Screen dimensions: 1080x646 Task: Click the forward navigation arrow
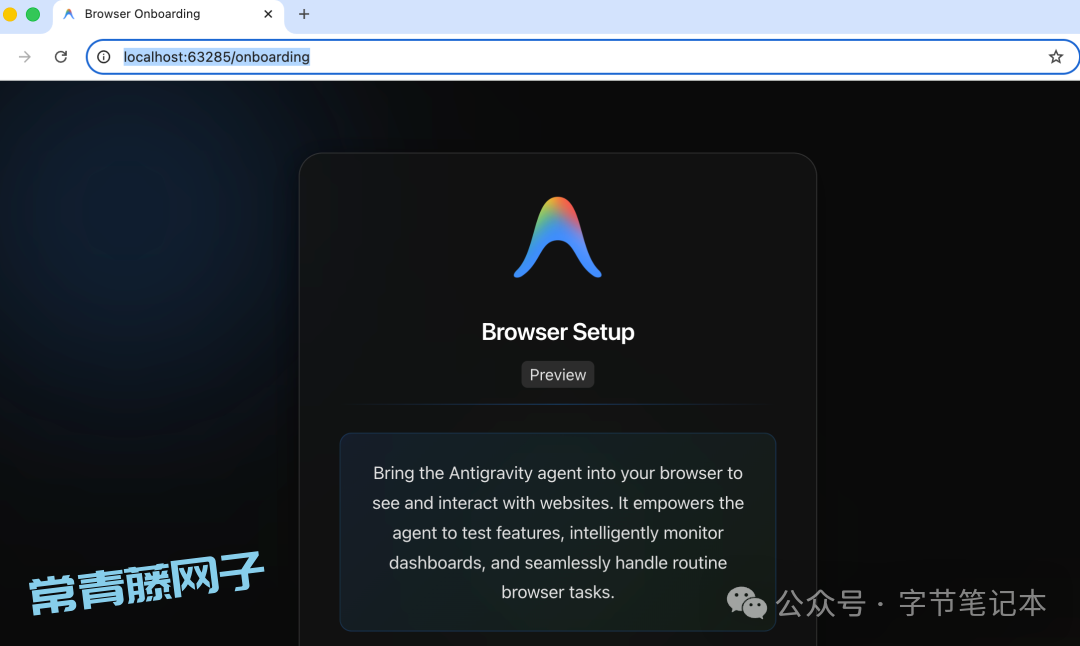click(25, 57)
